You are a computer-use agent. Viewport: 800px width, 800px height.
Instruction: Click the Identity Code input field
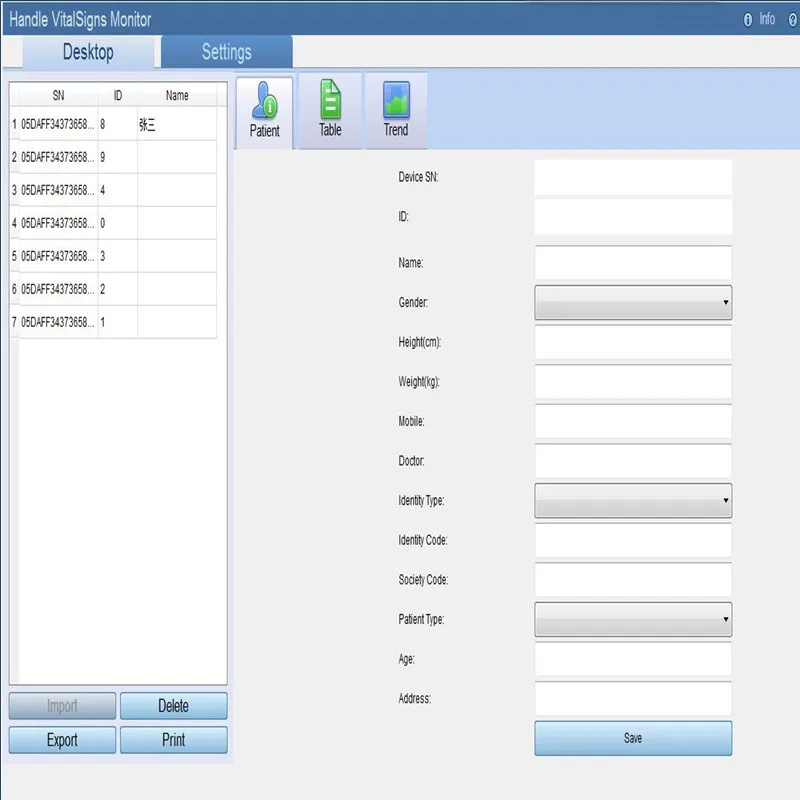(x=633, y=540)
